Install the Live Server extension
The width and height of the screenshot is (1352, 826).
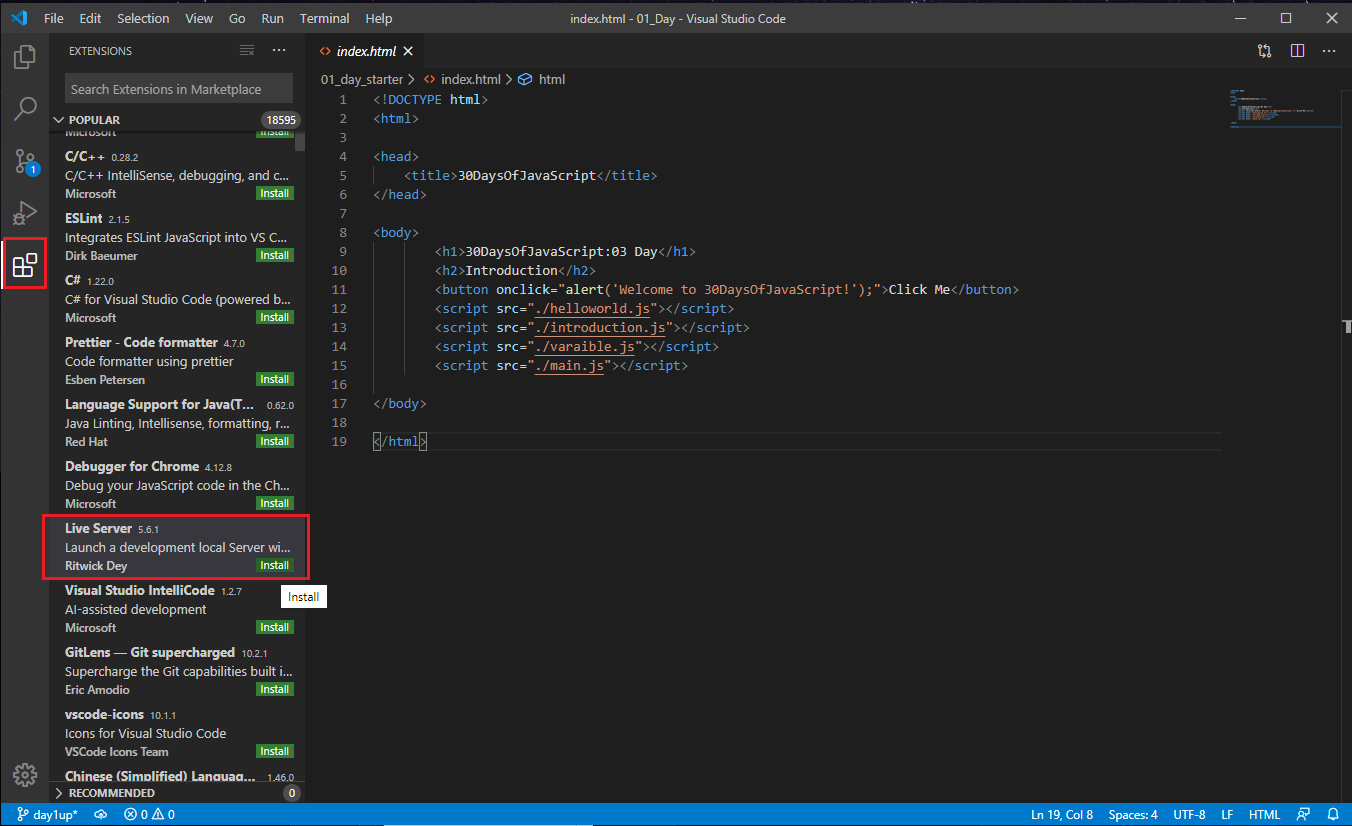click(x=274, y=565)
